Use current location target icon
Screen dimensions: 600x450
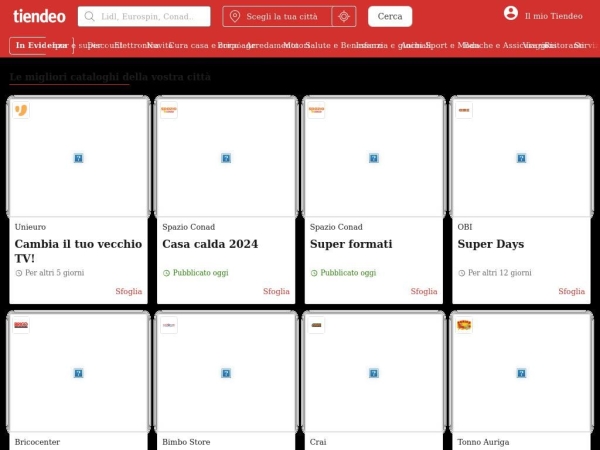pos(344,16)
